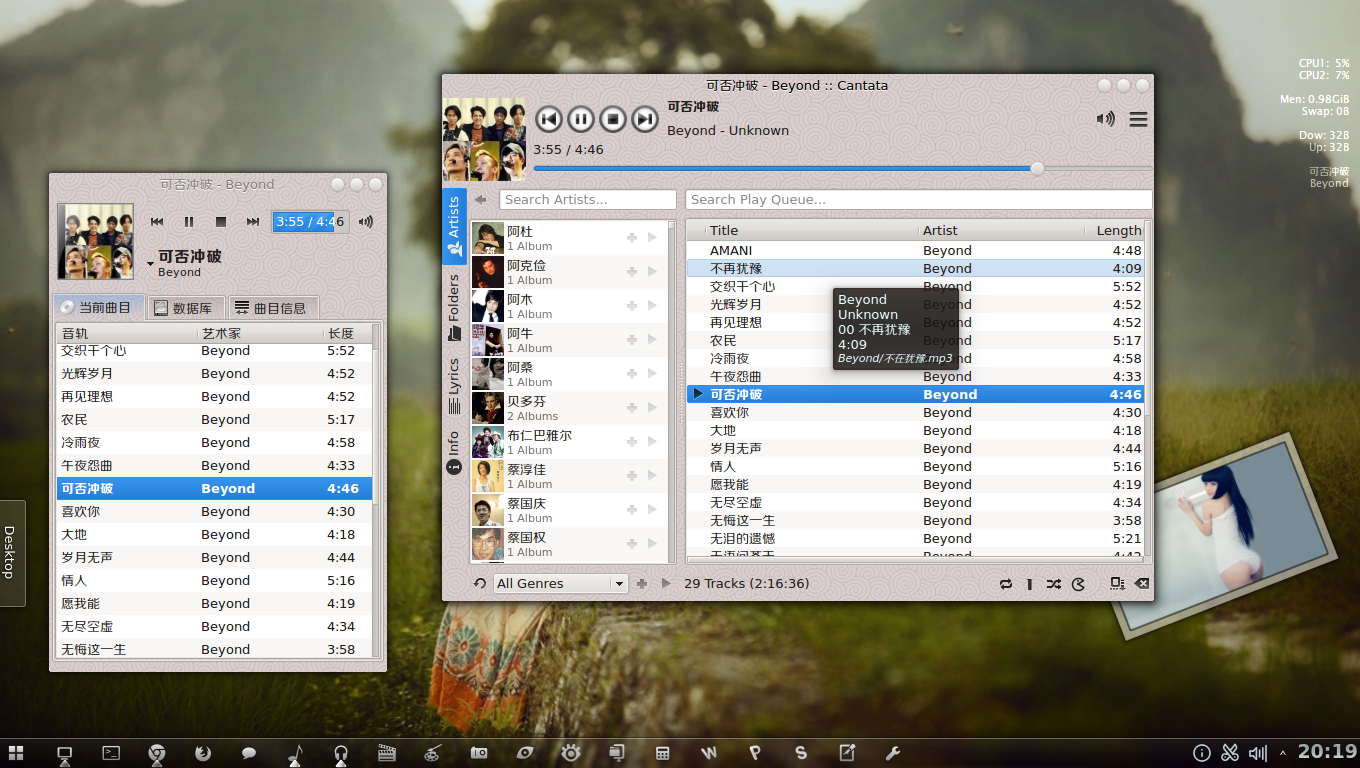
Task: Sort small player list by 长度 header
Action: (347, 333)
